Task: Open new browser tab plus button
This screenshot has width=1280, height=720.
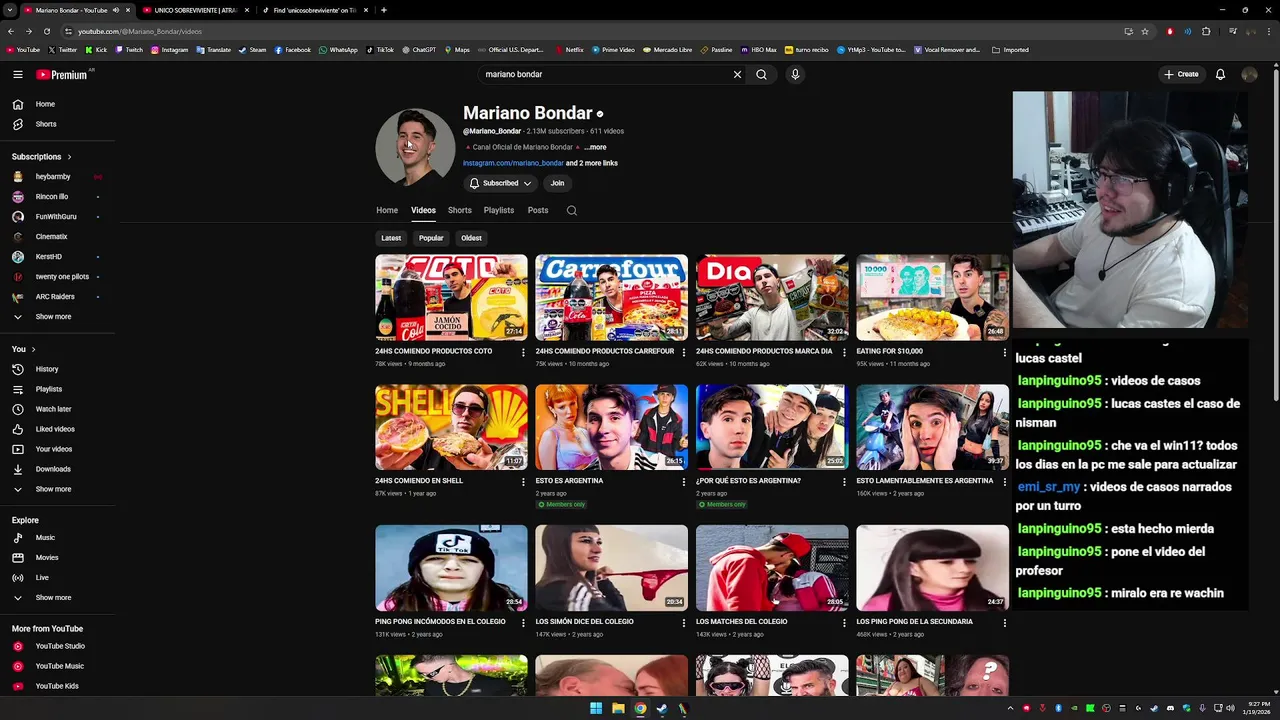Action: pos(384,10)
